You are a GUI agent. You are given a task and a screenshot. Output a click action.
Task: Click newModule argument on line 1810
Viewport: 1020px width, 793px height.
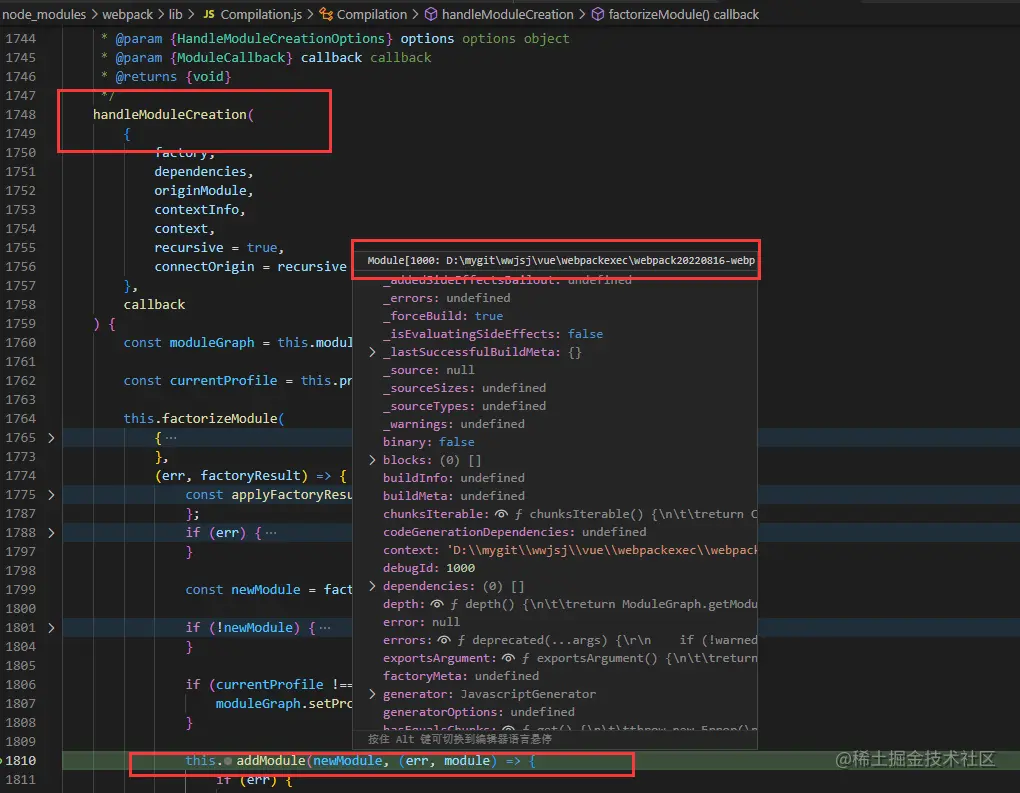point(347,760)
